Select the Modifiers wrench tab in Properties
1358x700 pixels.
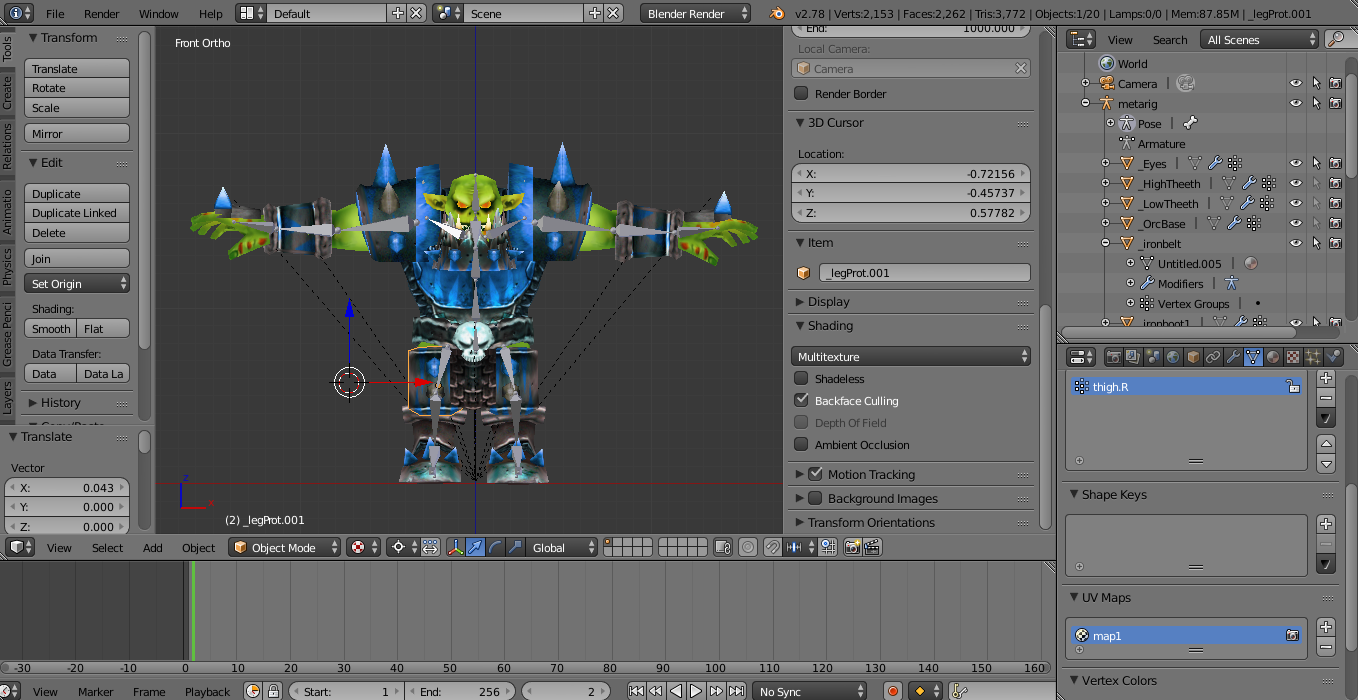(x=1233, y=356)
